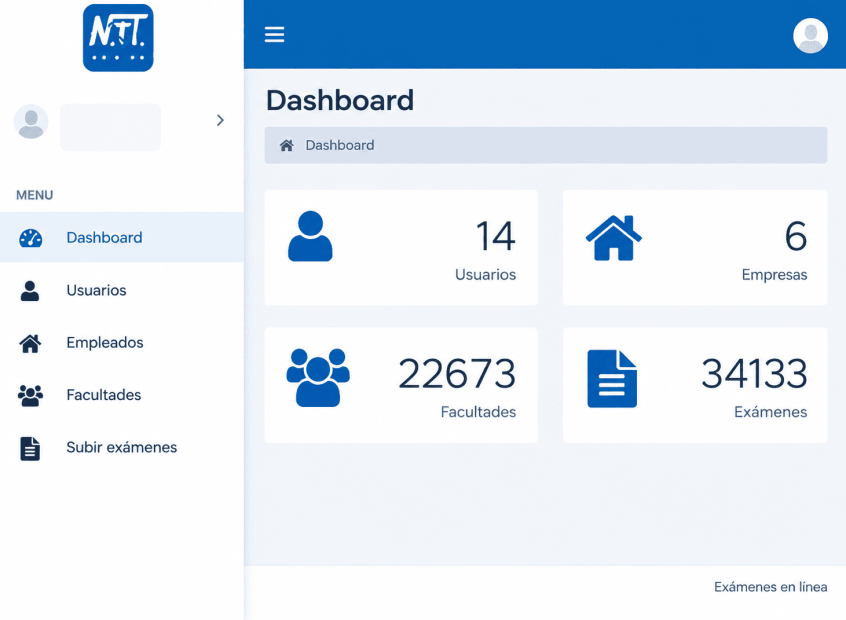Click the sidebar profile avatar
846x620 pixels.
click(x=31, y=121)
